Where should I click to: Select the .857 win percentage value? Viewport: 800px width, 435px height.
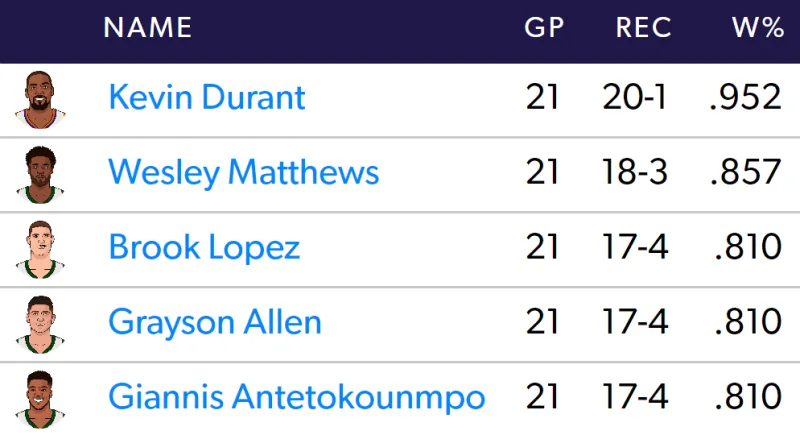click(745, 172)
